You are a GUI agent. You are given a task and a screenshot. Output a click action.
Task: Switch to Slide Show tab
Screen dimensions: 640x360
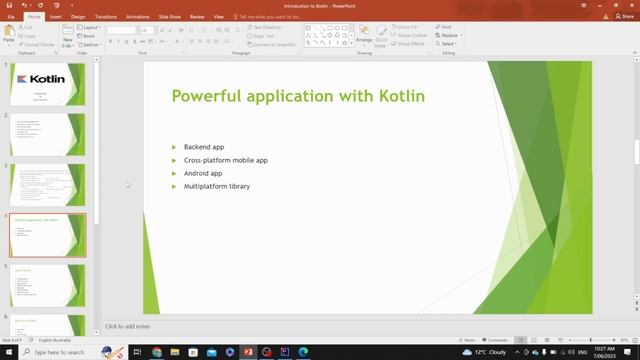tap(170, 17)
